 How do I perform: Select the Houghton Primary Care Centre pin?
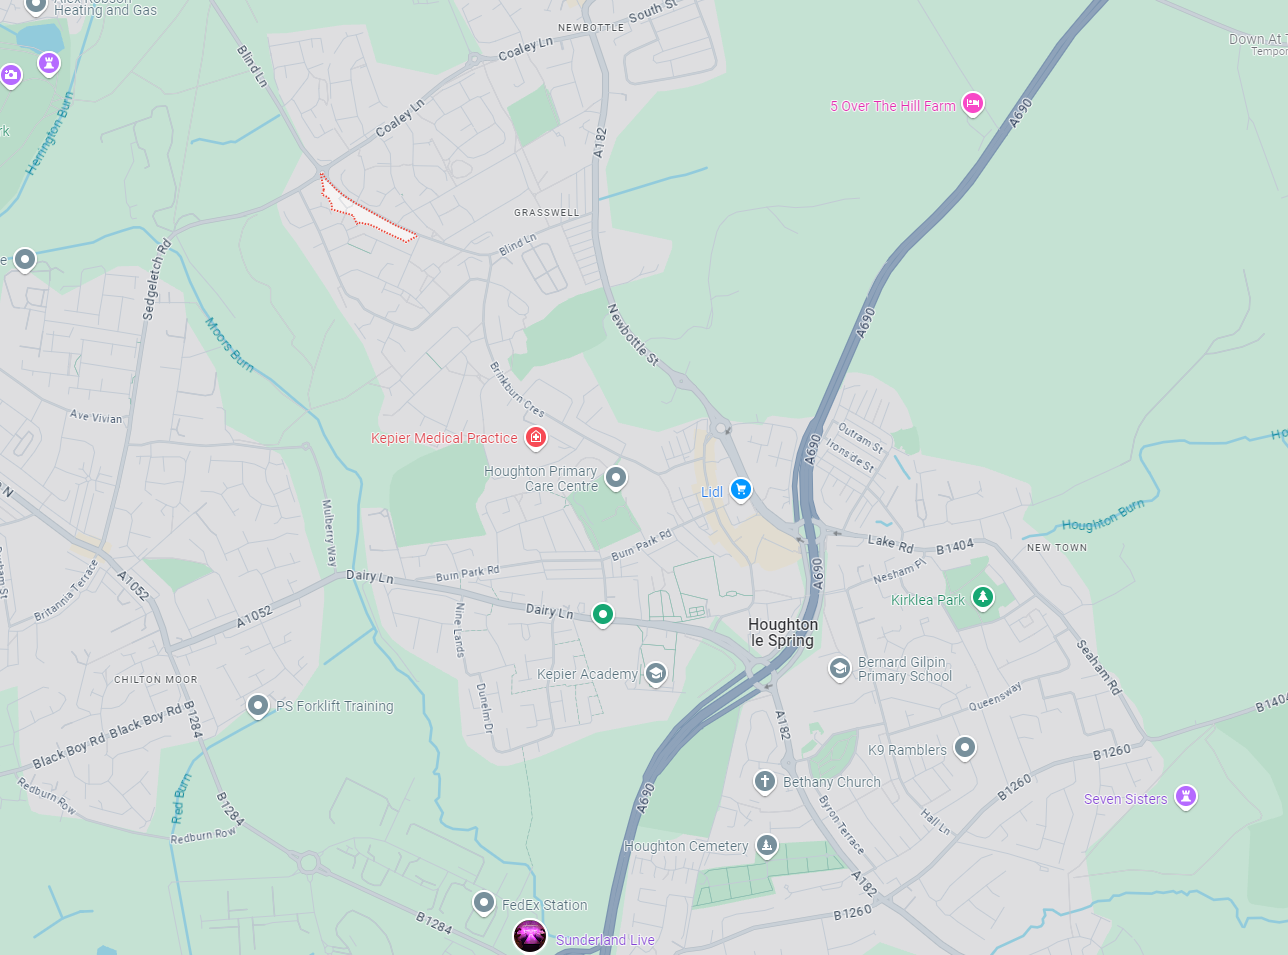pos(616,477)
